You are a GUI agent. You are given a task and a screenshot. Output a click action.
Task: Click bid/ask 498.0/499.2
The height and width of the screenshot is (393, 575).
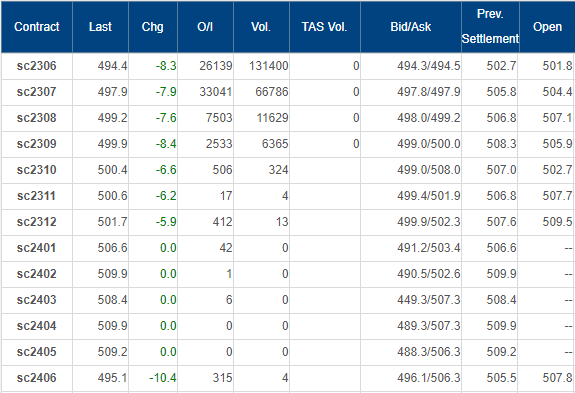tap(429, 118)
